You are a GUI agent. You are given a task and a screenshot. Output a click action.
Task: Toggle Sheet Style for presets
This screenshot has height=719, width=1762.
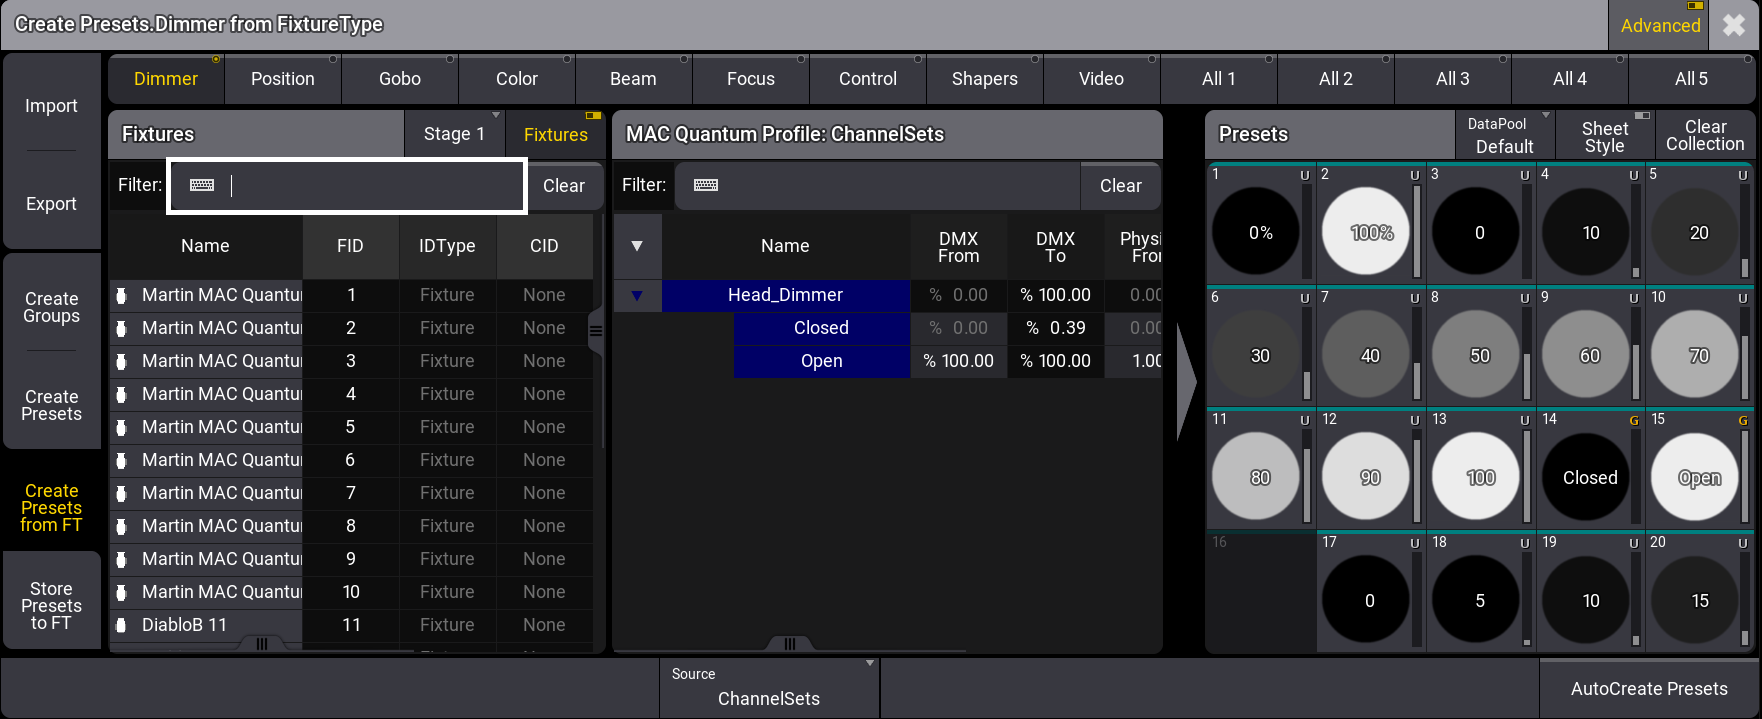point(1604,136)
